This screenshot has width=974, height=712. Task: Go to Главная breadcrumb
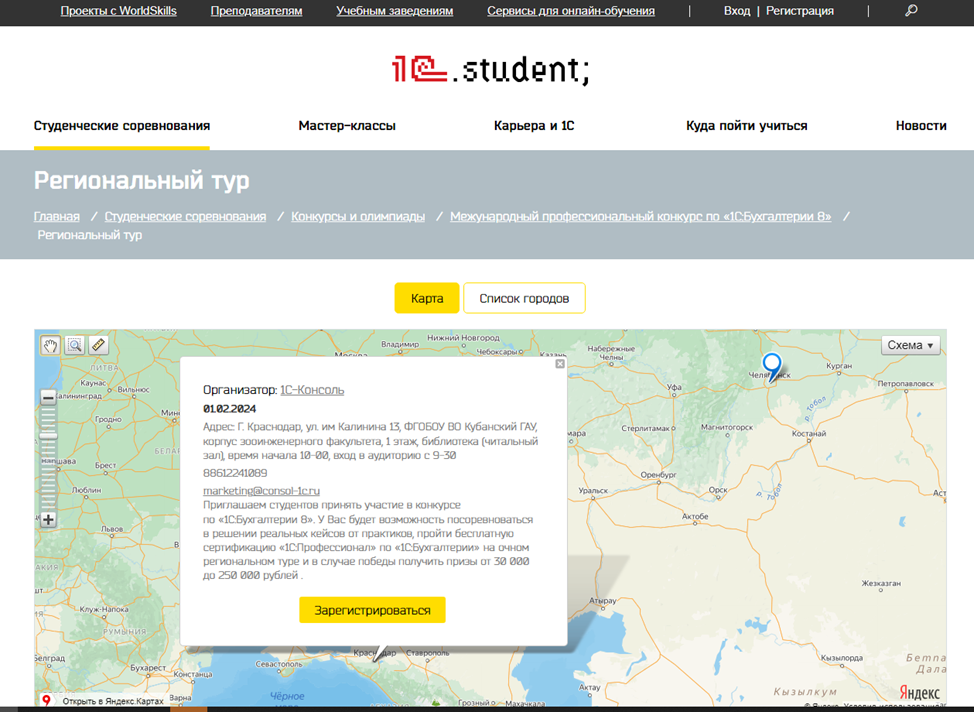coord(57,216)
